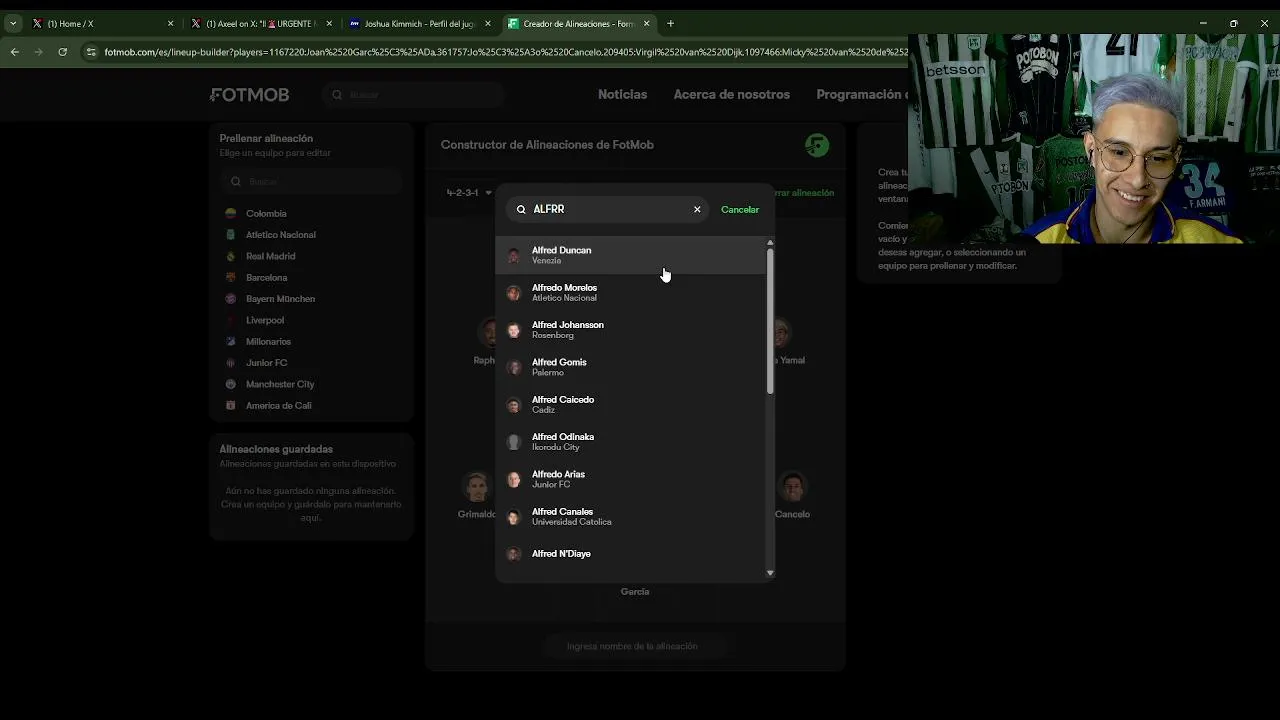Image resolution: width=1280 pixels, height=720 pixels.
Task: Click the green FotMob logo badge
Action: tap(817, 145)
